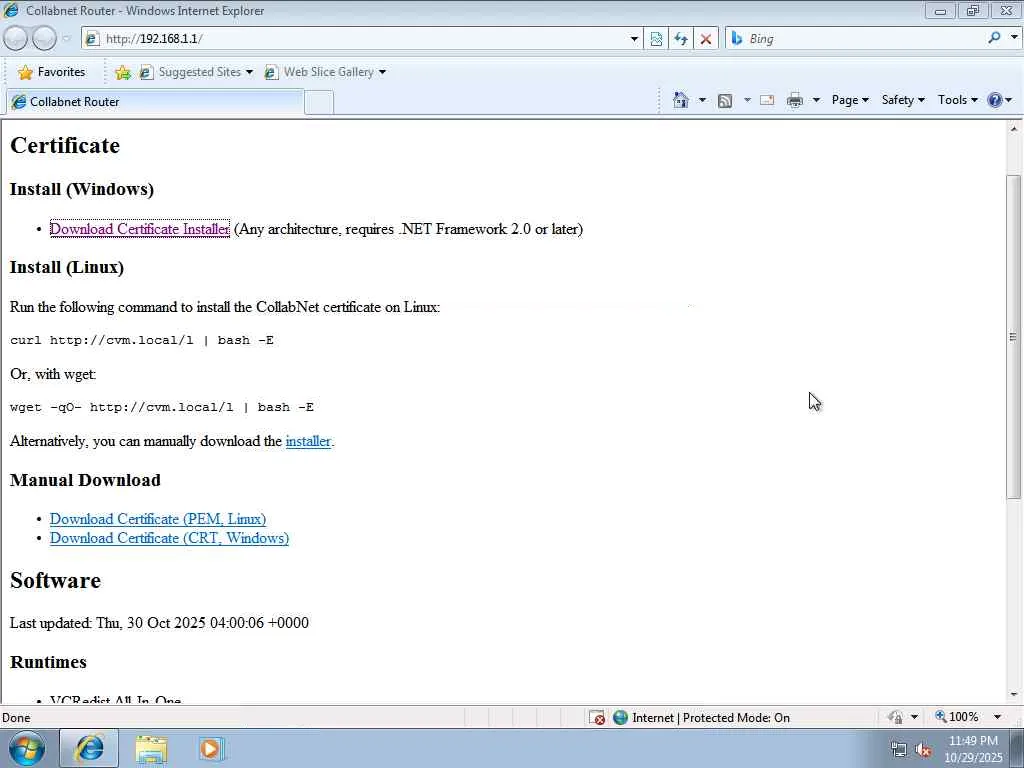The image size is (1024, 768).
Task: Expand the Feeds dropdown arrow
Action: [747, 100]
